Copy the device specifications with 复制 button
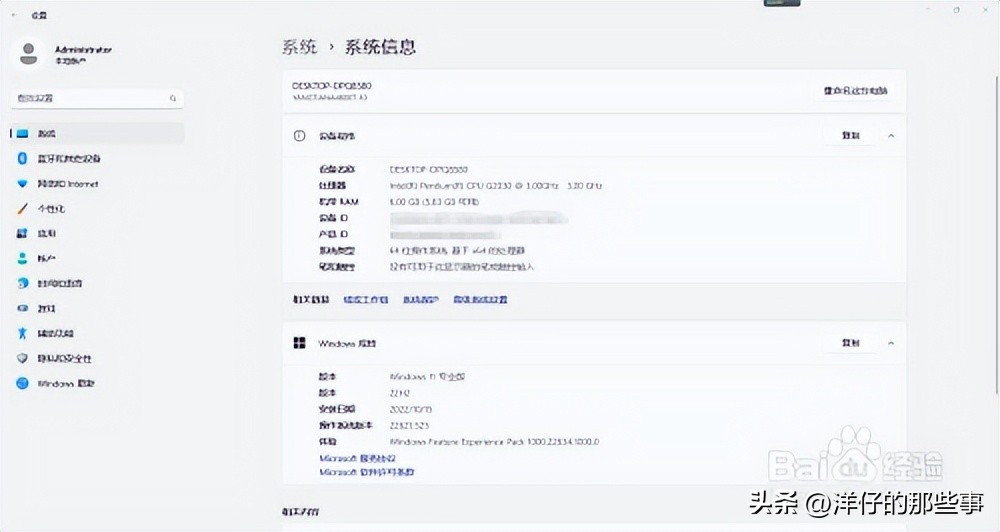 851,136
